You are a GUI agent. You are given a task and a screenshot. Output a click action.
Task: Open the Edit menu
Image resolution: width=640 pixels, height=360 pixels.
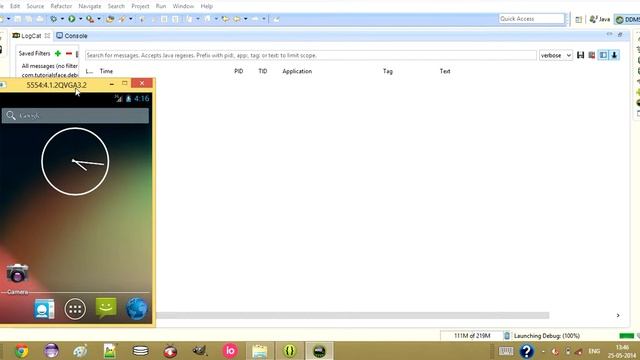(x=15, y=6)
